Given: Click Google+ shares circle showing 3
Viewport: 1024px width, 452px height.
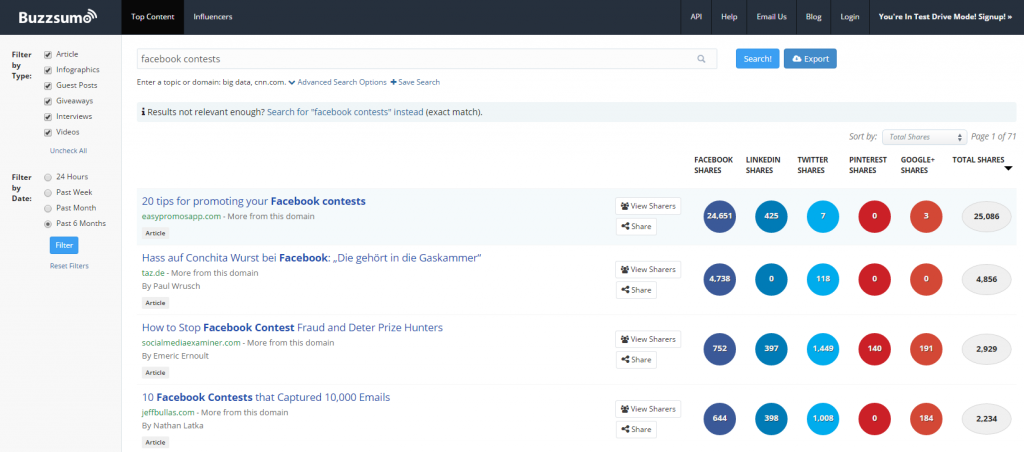Looking at the screenshot, I should 926,217.
